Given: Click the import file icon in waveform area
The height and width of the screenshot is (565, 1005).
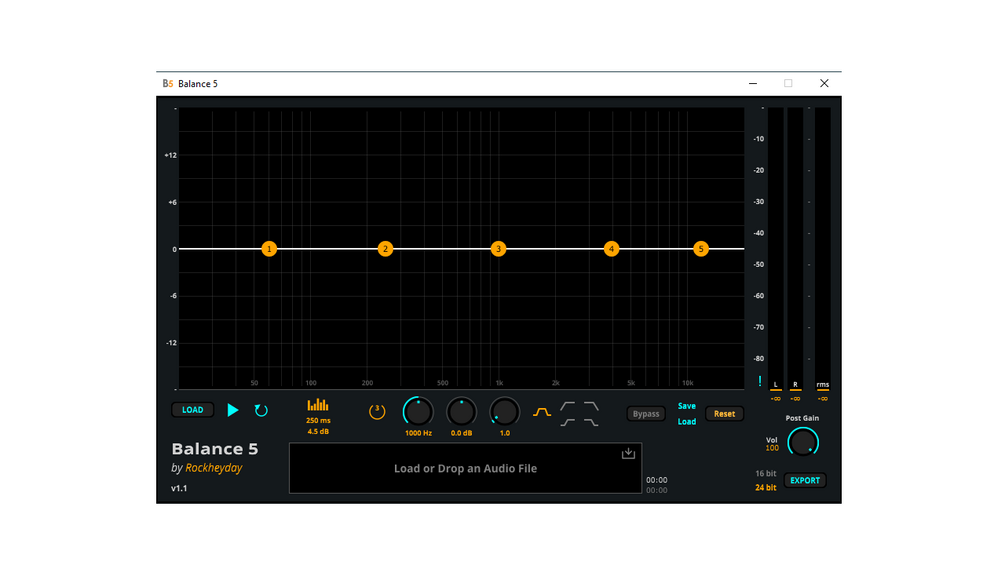Looking at the screenshot, I should (628, 454).
